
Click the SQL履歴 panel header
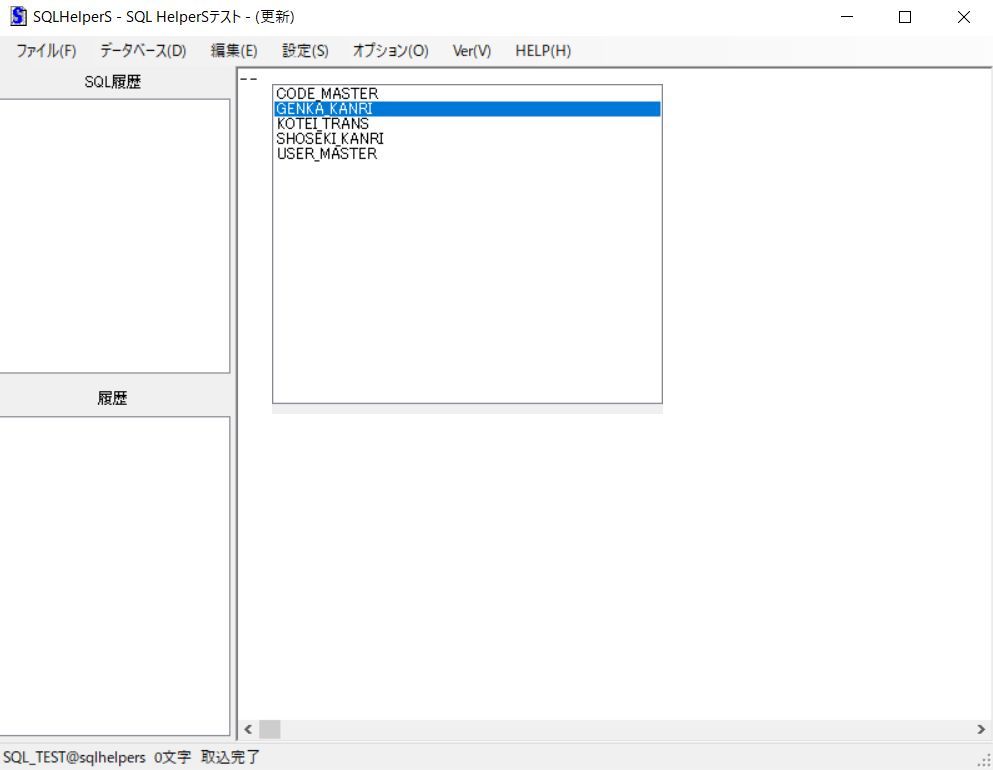[113, 82]
